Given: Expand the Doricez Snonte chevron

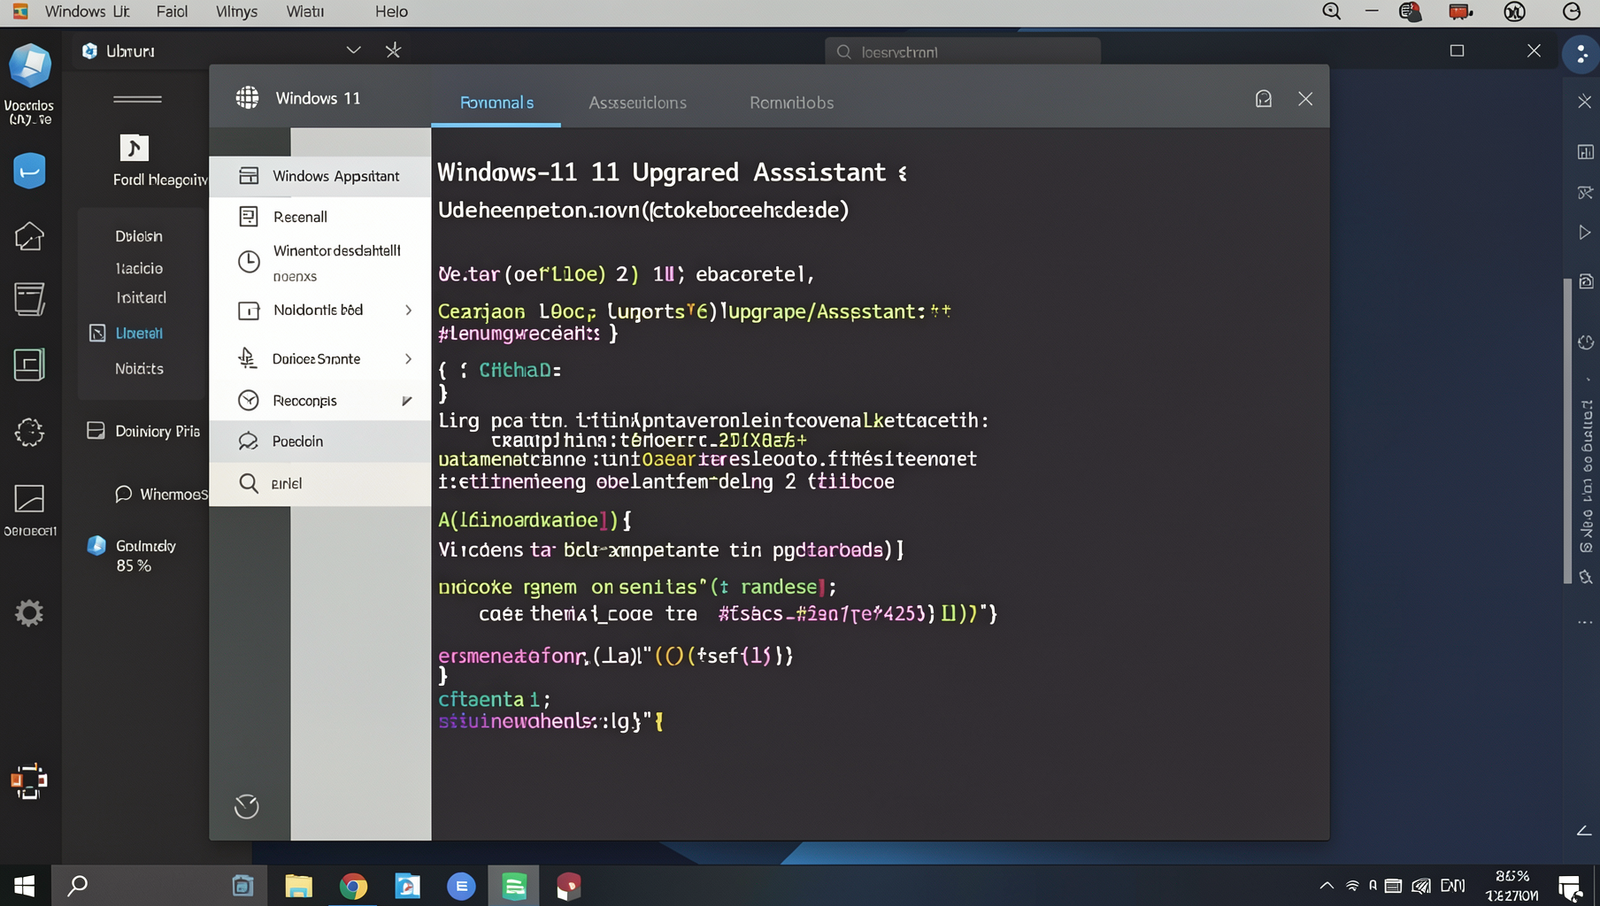Looking at the screenshot, I should 408,359.
